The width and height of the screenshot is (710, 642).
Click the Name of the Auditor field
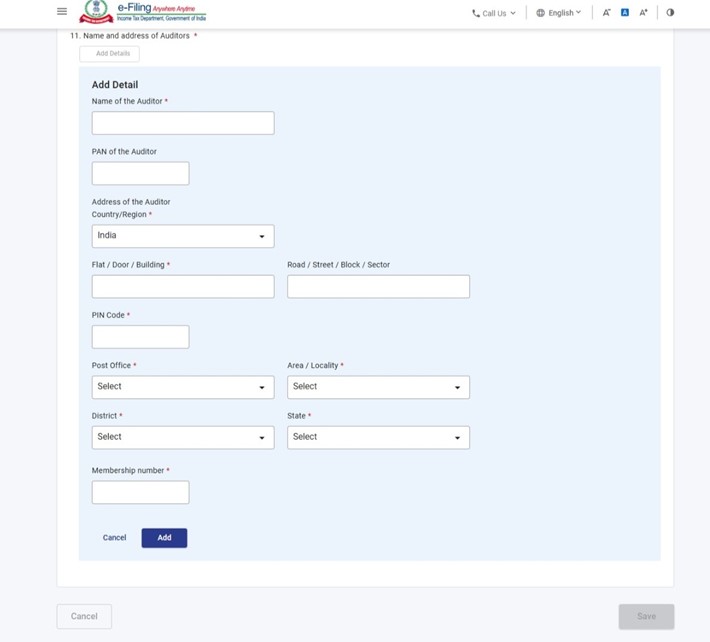click(182, 123)
